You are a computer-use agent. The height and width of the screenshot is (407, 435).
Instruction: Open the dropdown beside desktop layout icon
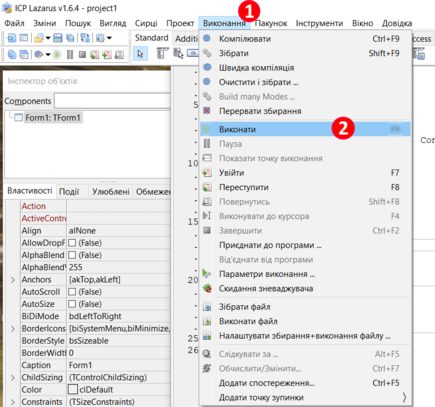109,38
